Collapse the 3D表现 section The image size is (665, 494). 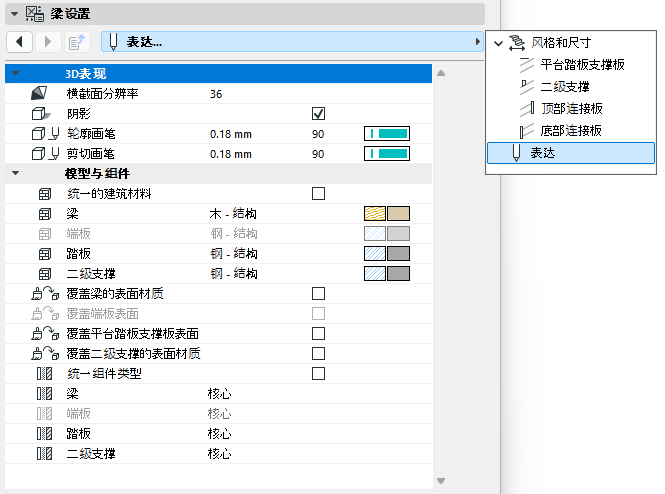pyautogui.click(x=16, y=73)
